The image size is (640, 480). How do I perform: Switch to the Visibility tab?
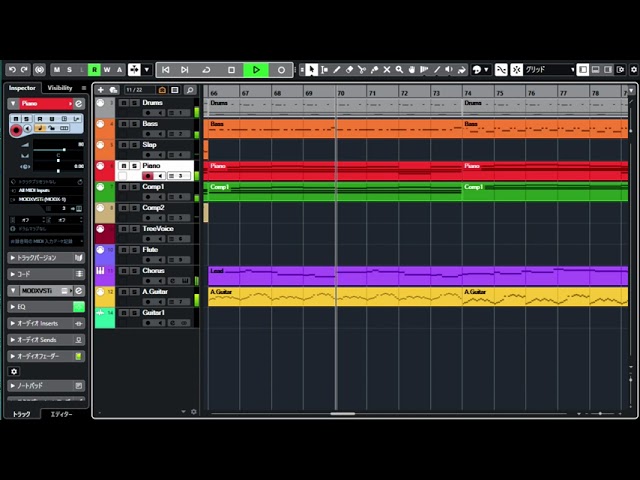60,88
